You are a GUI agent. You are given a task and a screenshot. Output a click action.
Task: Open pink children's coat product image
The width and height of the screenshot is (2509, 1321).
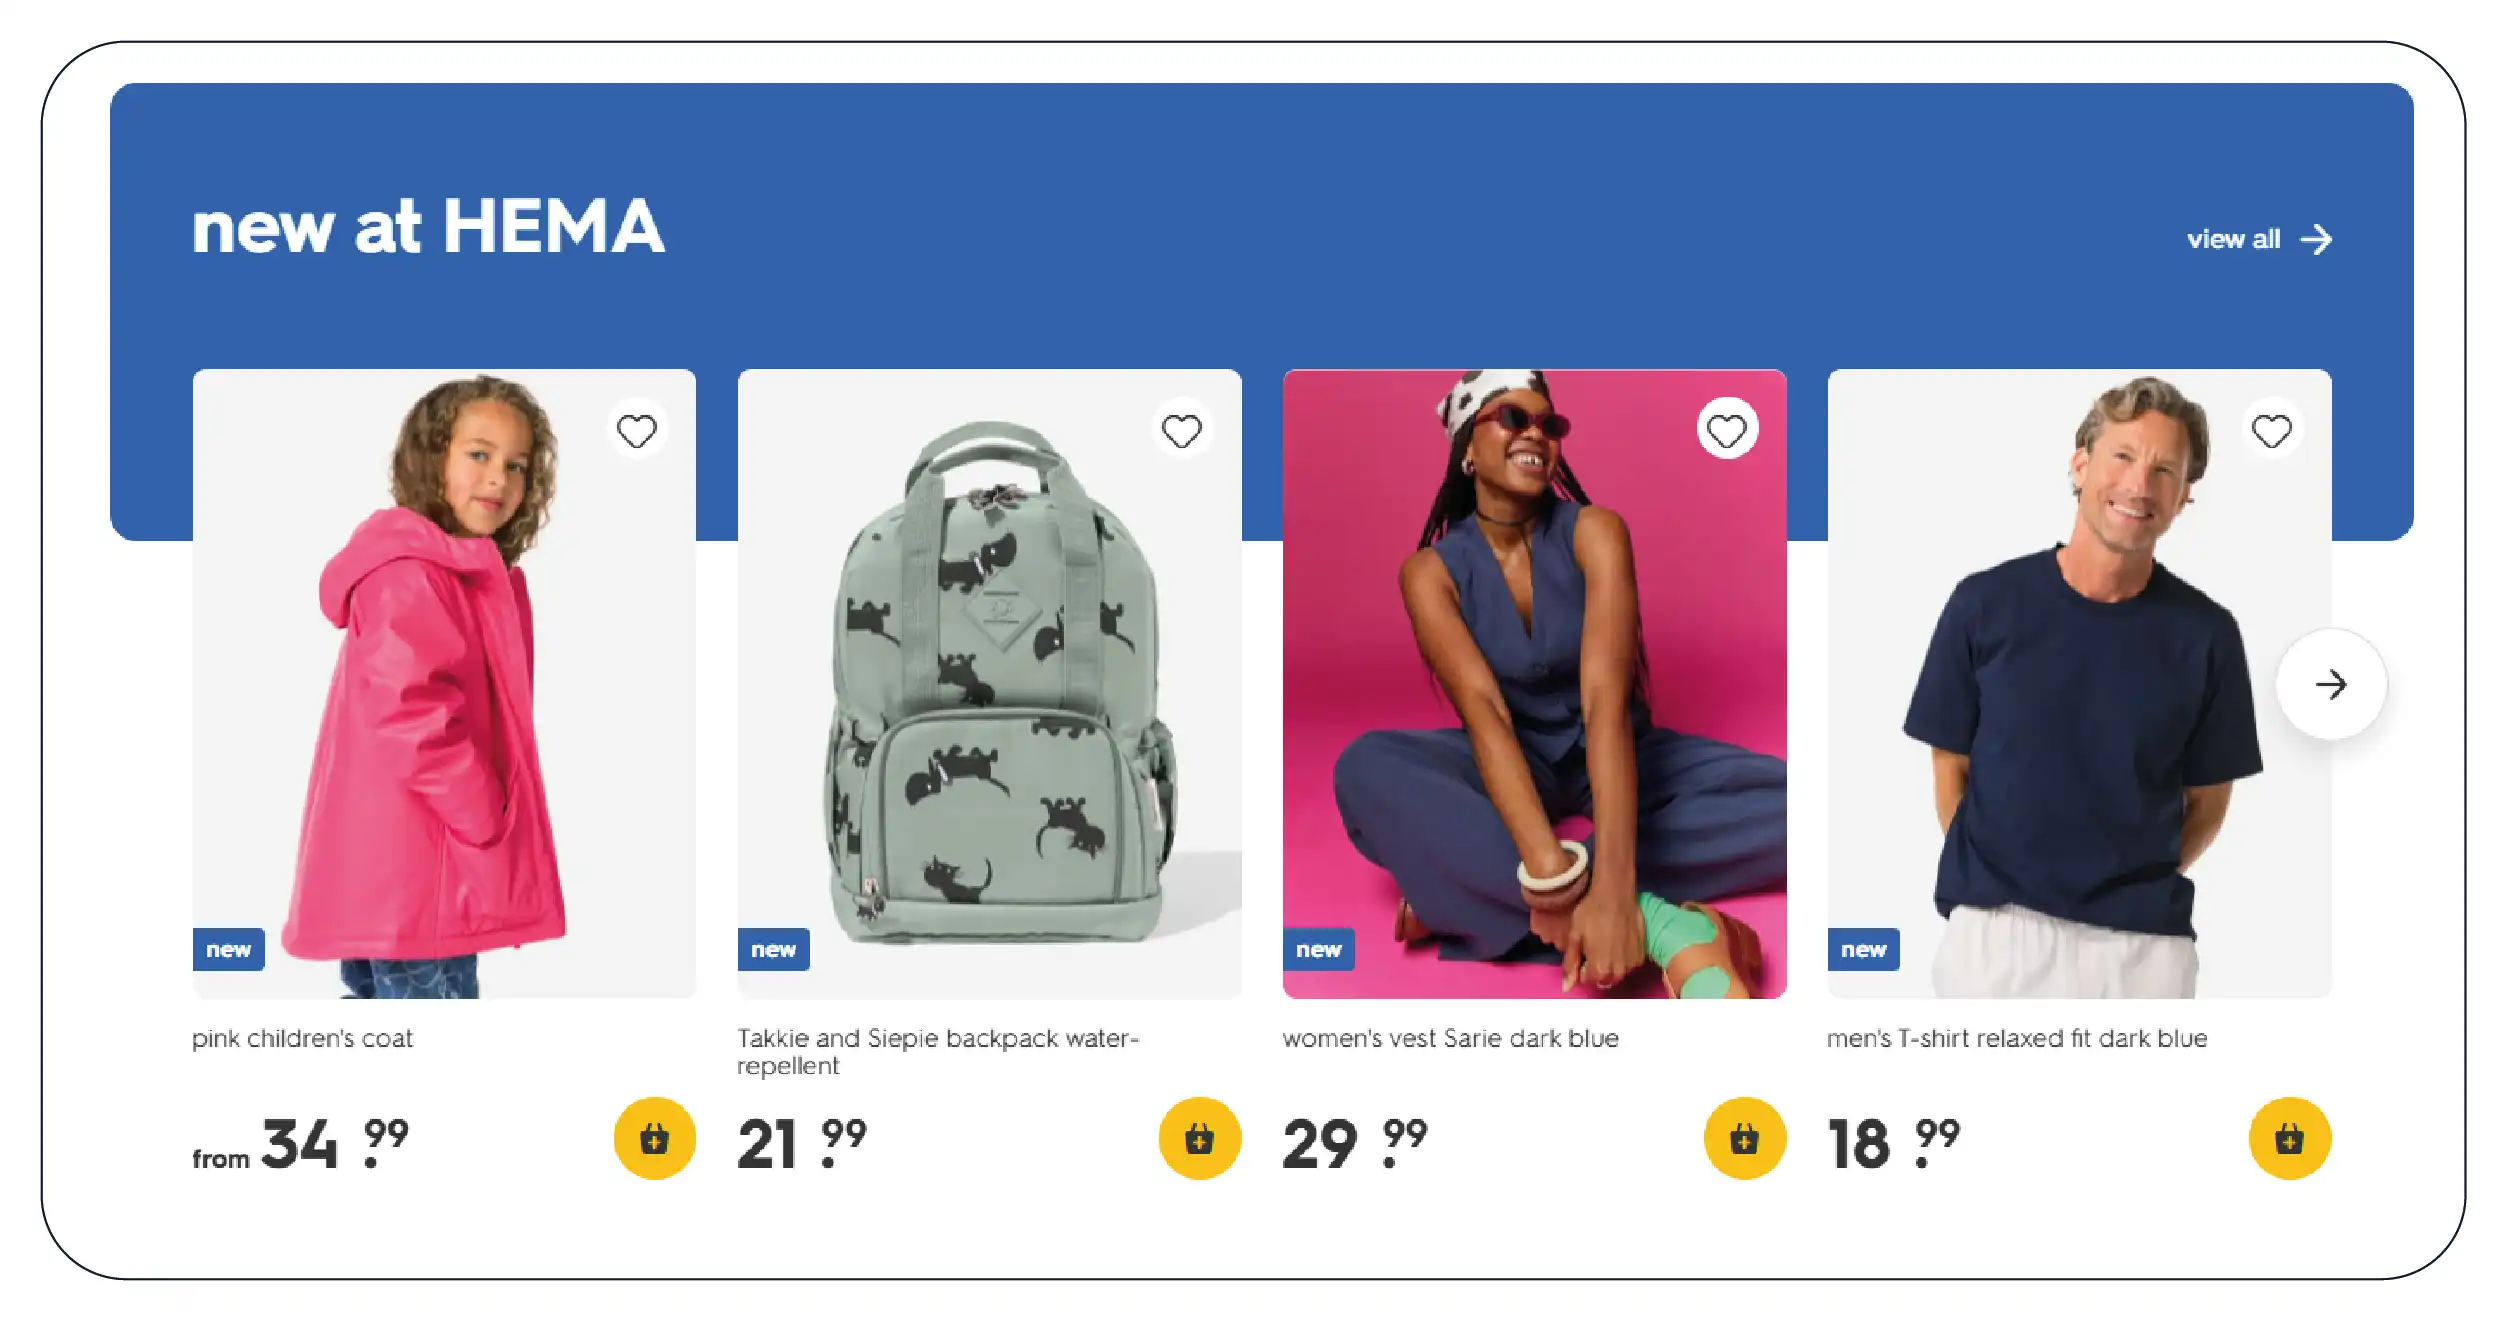[443, 683]
